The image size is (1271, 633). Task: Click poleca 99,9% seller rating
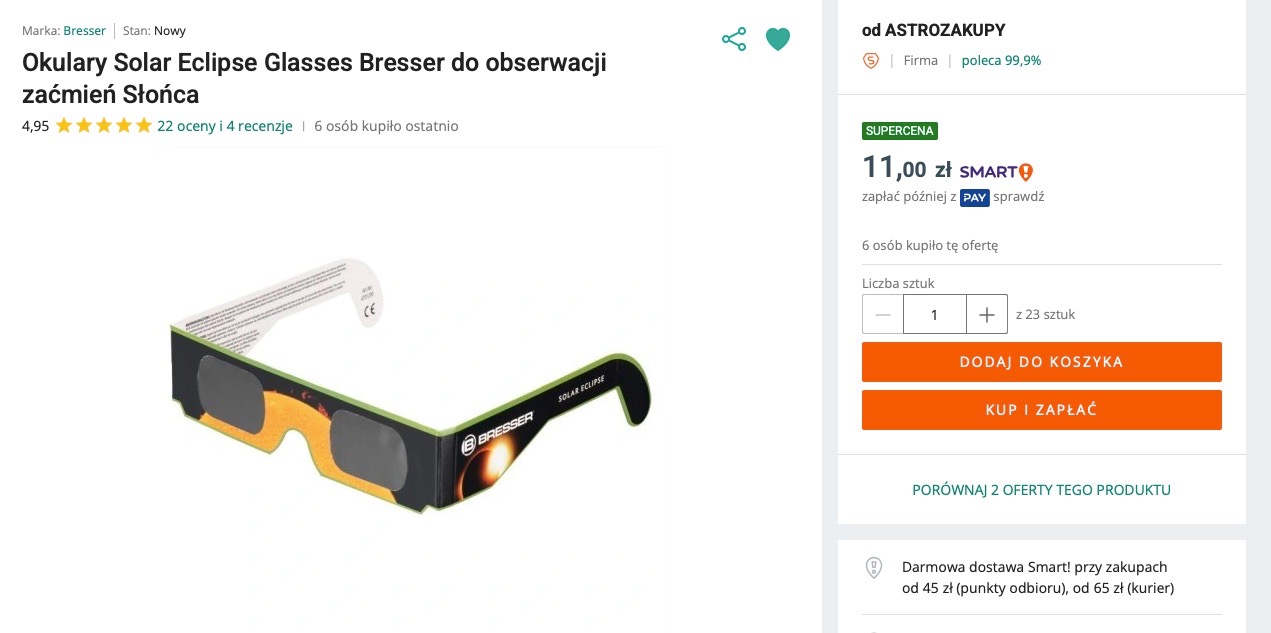pos(1001,60)
